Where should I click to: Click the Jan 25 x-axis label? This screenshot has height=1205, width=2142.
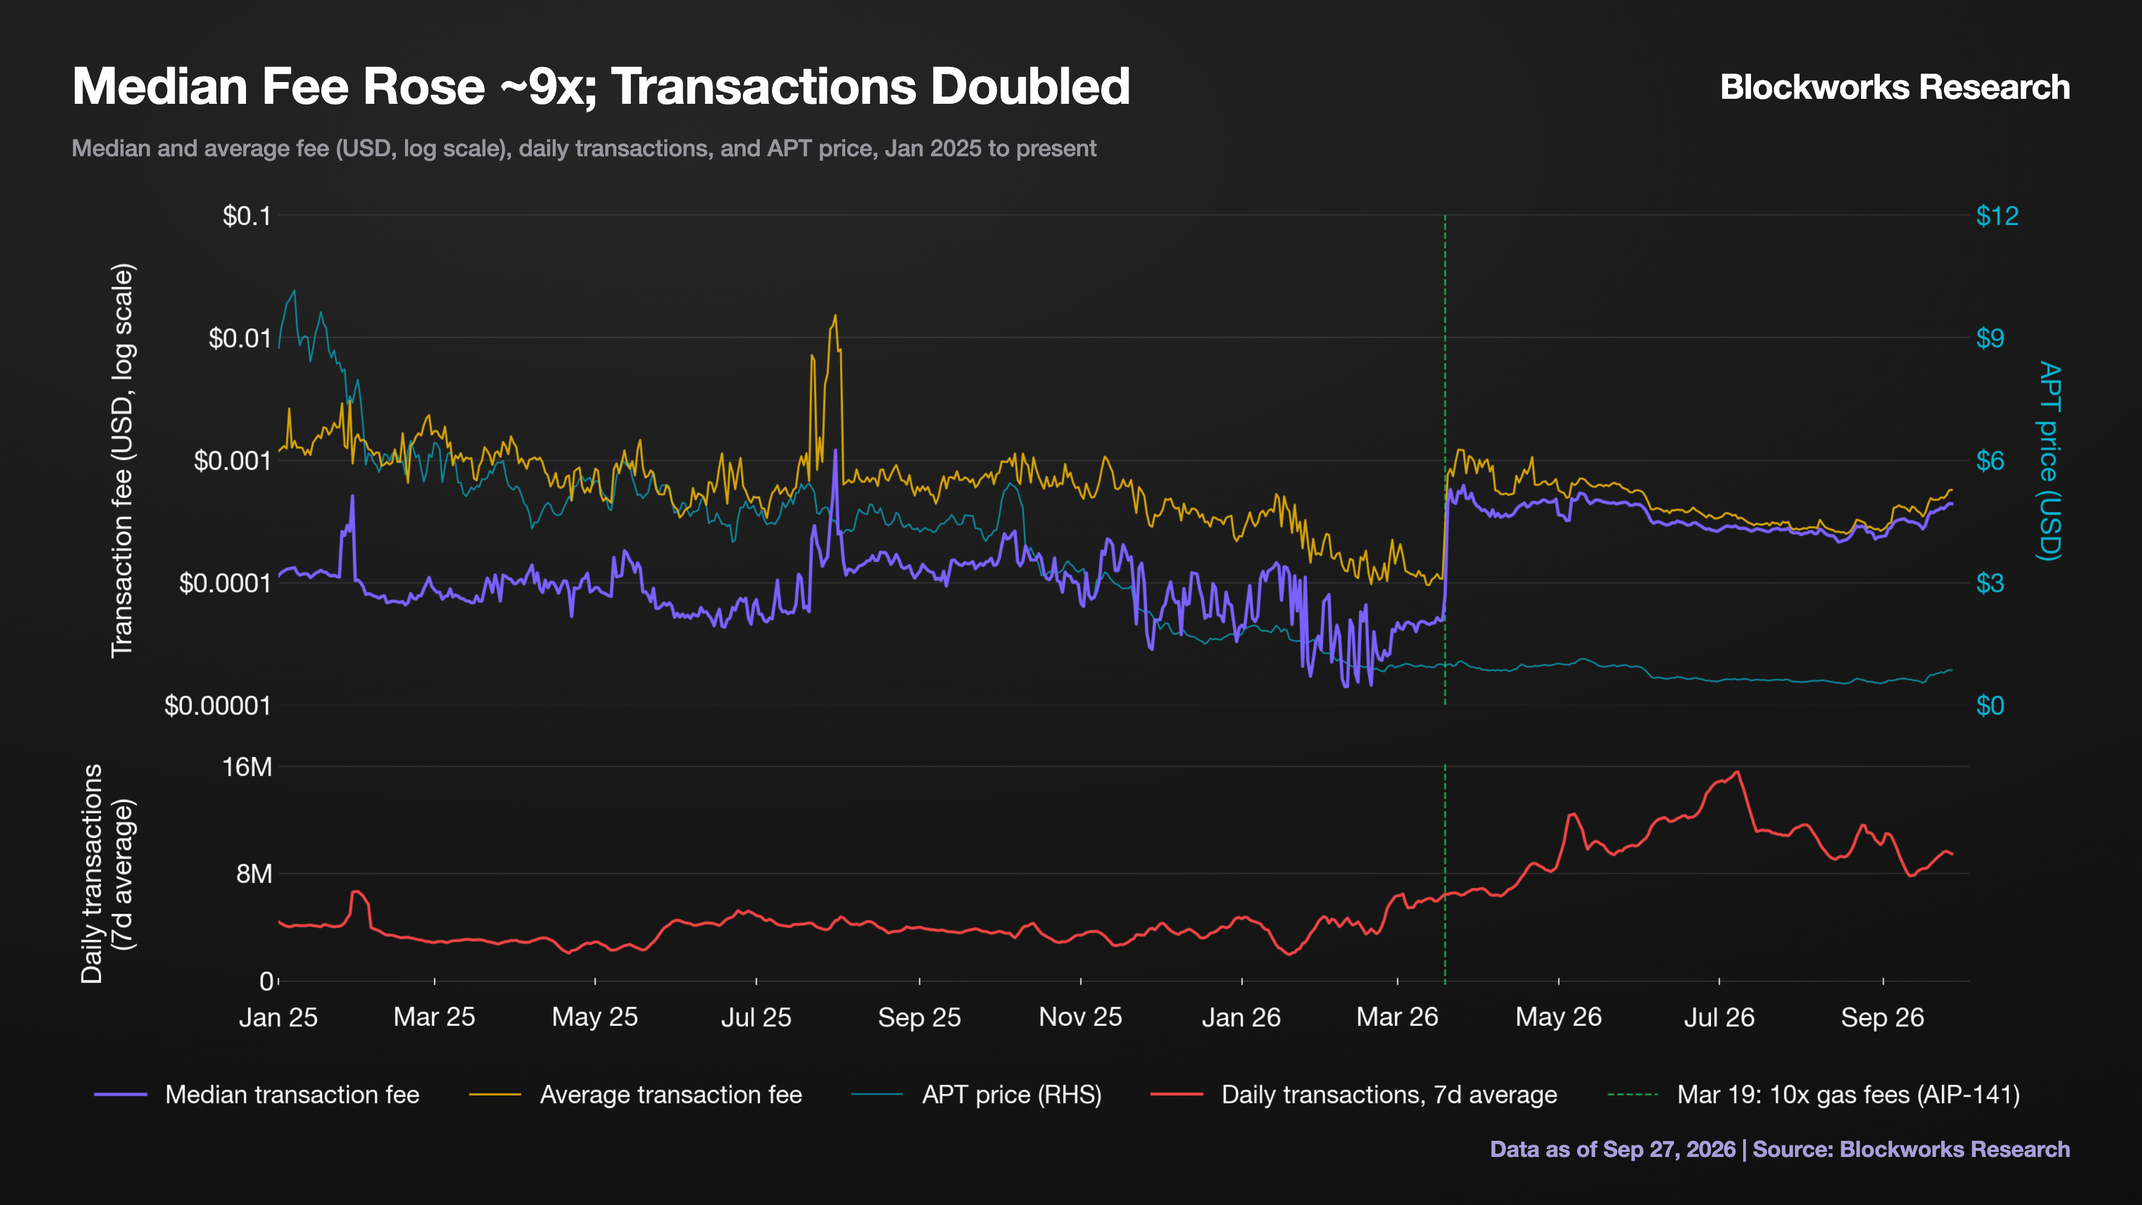(278, 1018)
